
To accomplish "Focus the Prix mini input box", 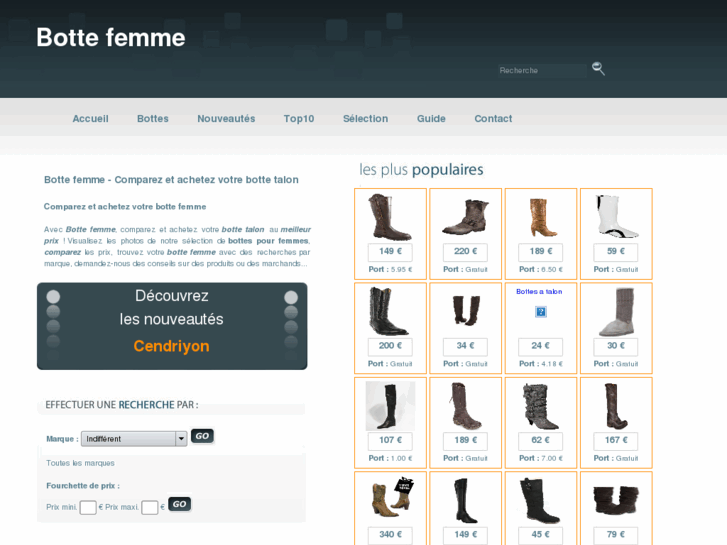I will [x=88, y=507].
